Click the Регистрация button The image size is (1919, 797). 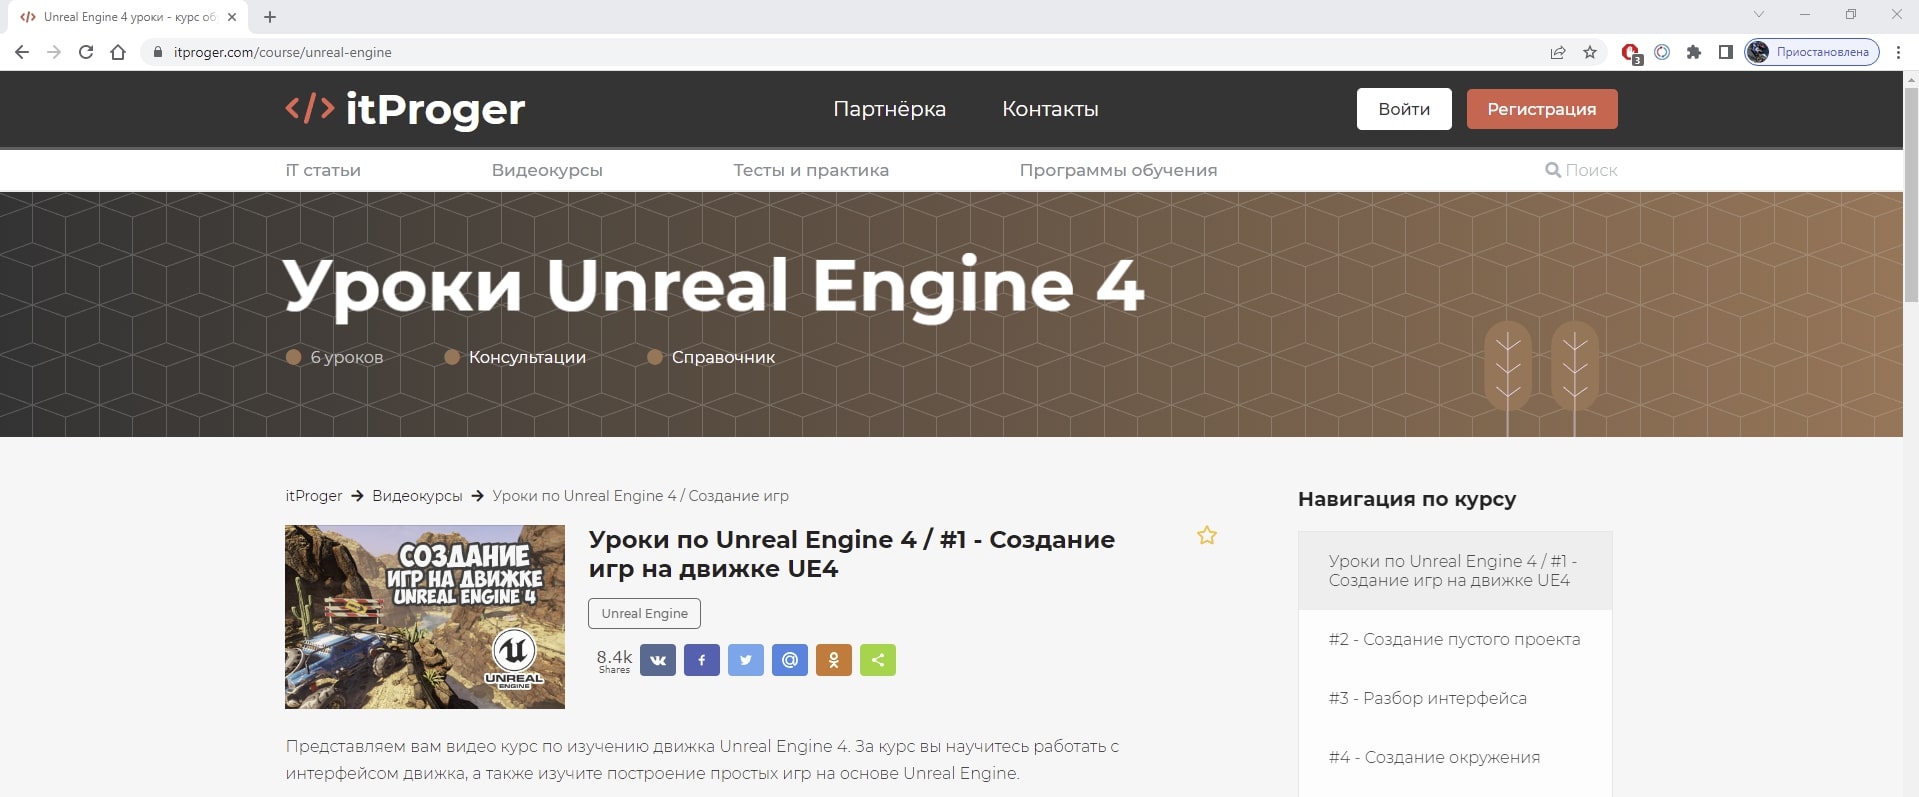click(x=1542, y=109)
